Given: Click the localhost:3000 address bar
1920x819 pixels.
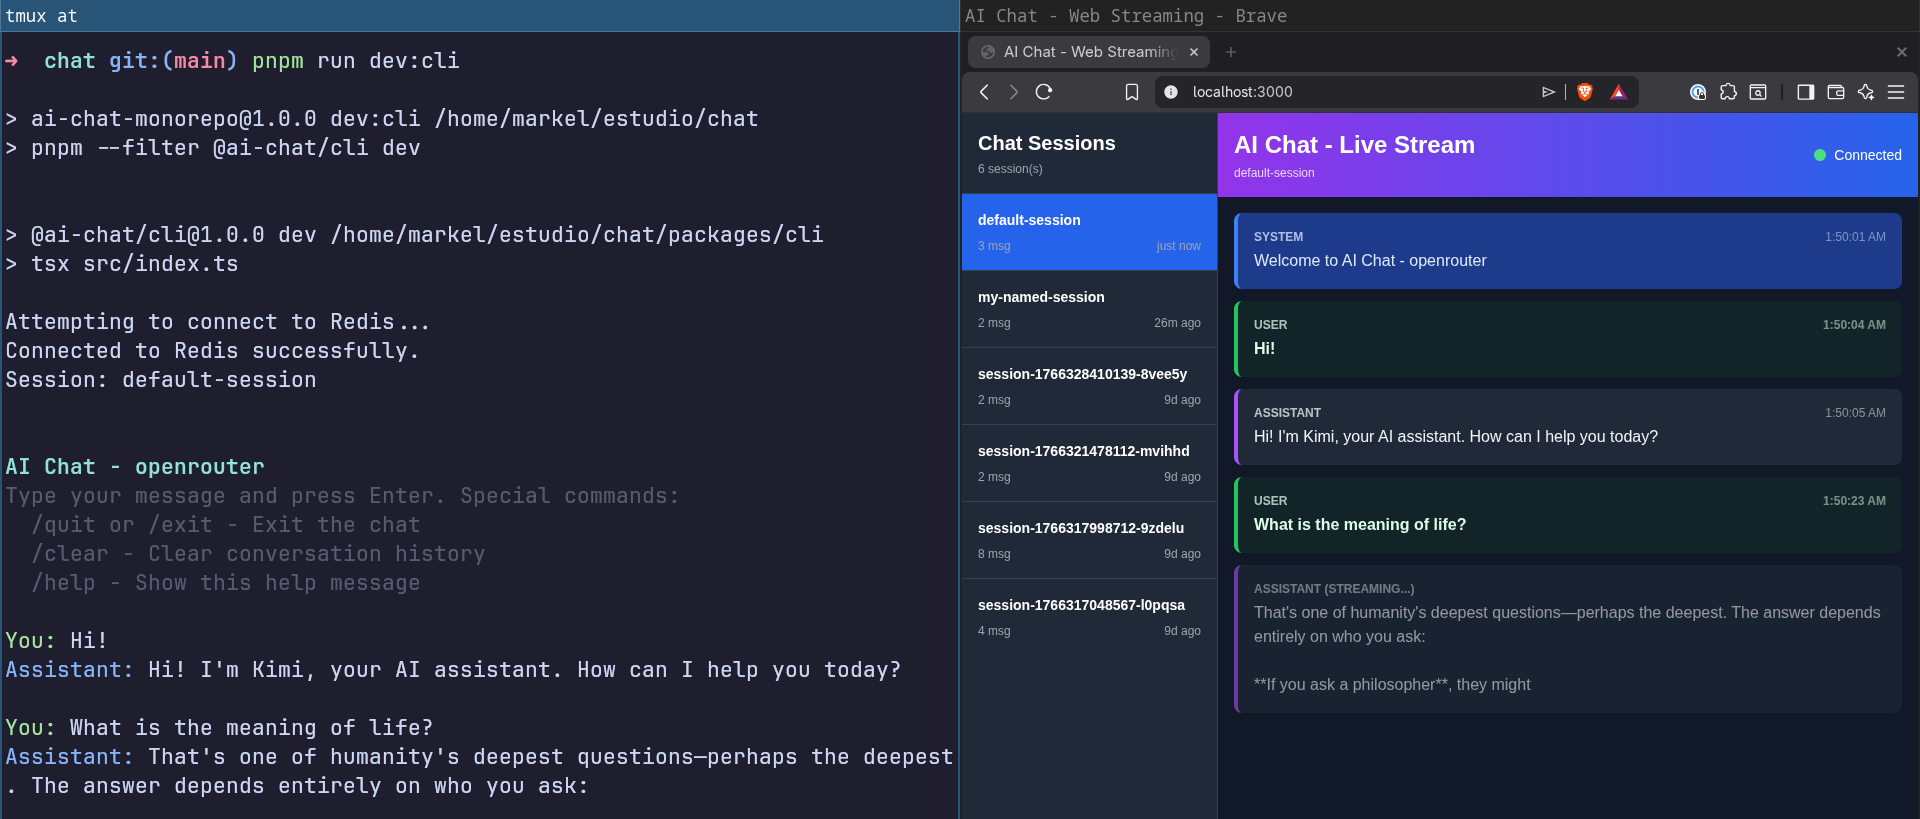Looking at the screenshot, I should pos(1350,92).
